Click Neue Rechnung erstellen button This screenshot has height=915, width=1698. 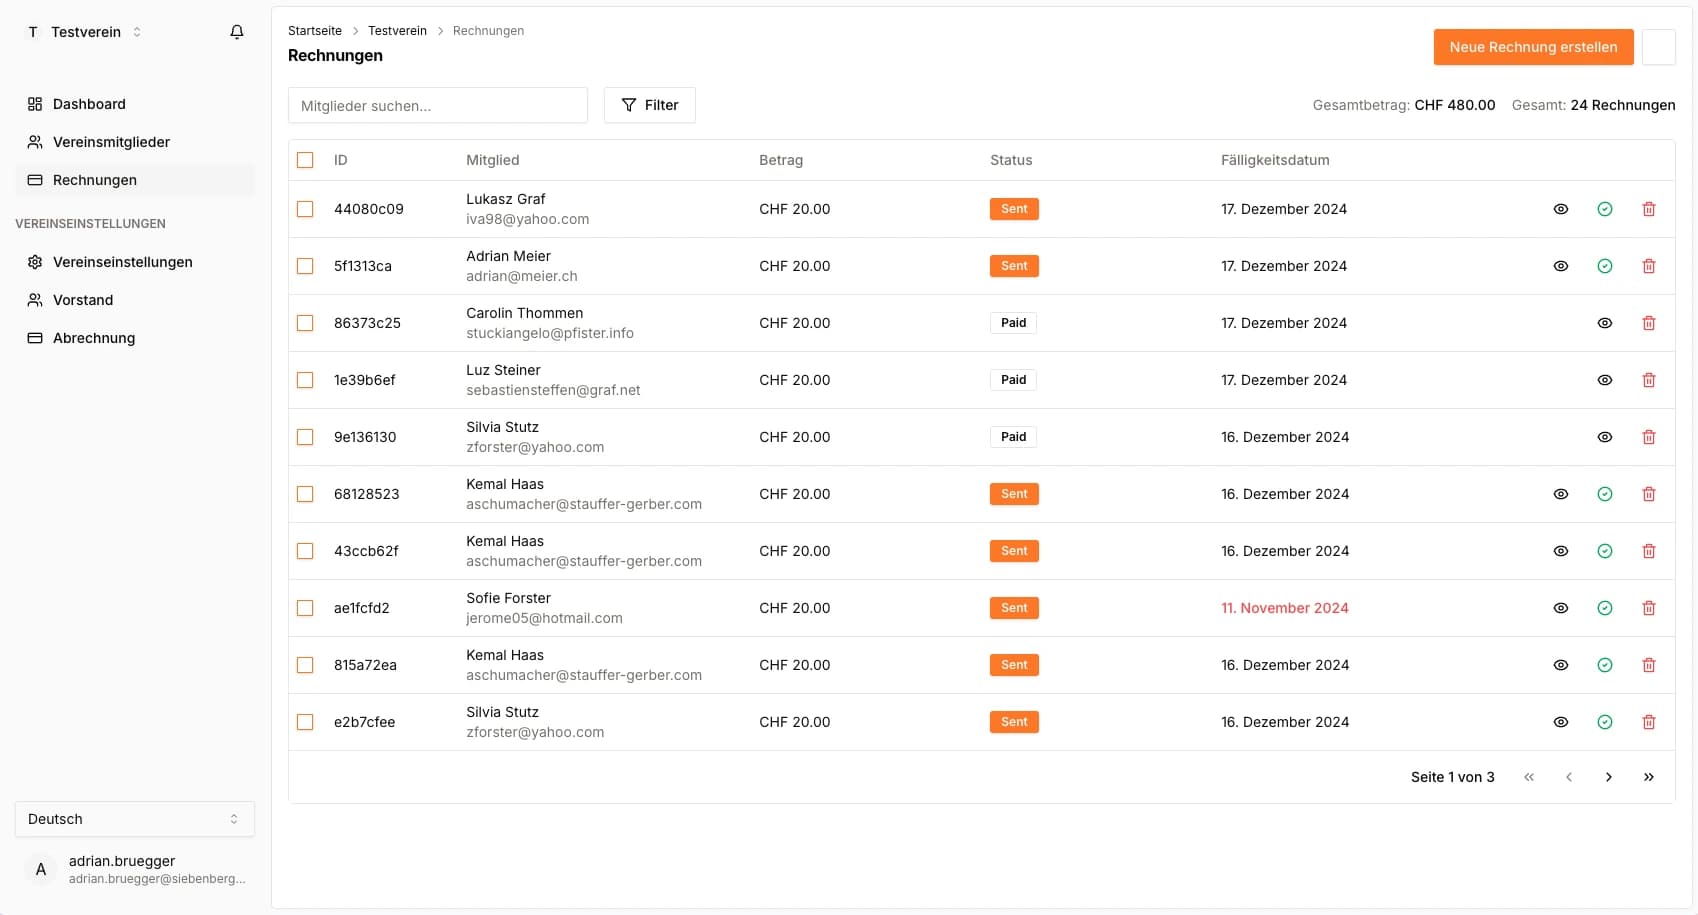[x=1533, y=47]
